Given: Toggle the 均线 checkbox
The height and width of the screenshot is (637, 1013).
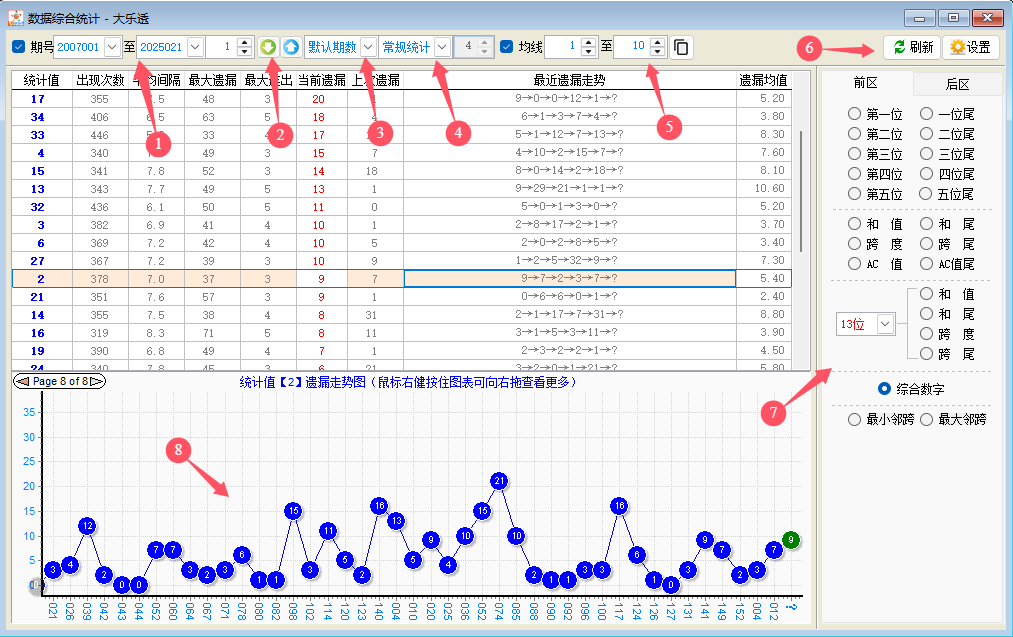Looking at the screenshot, I should tap(506, 47).
